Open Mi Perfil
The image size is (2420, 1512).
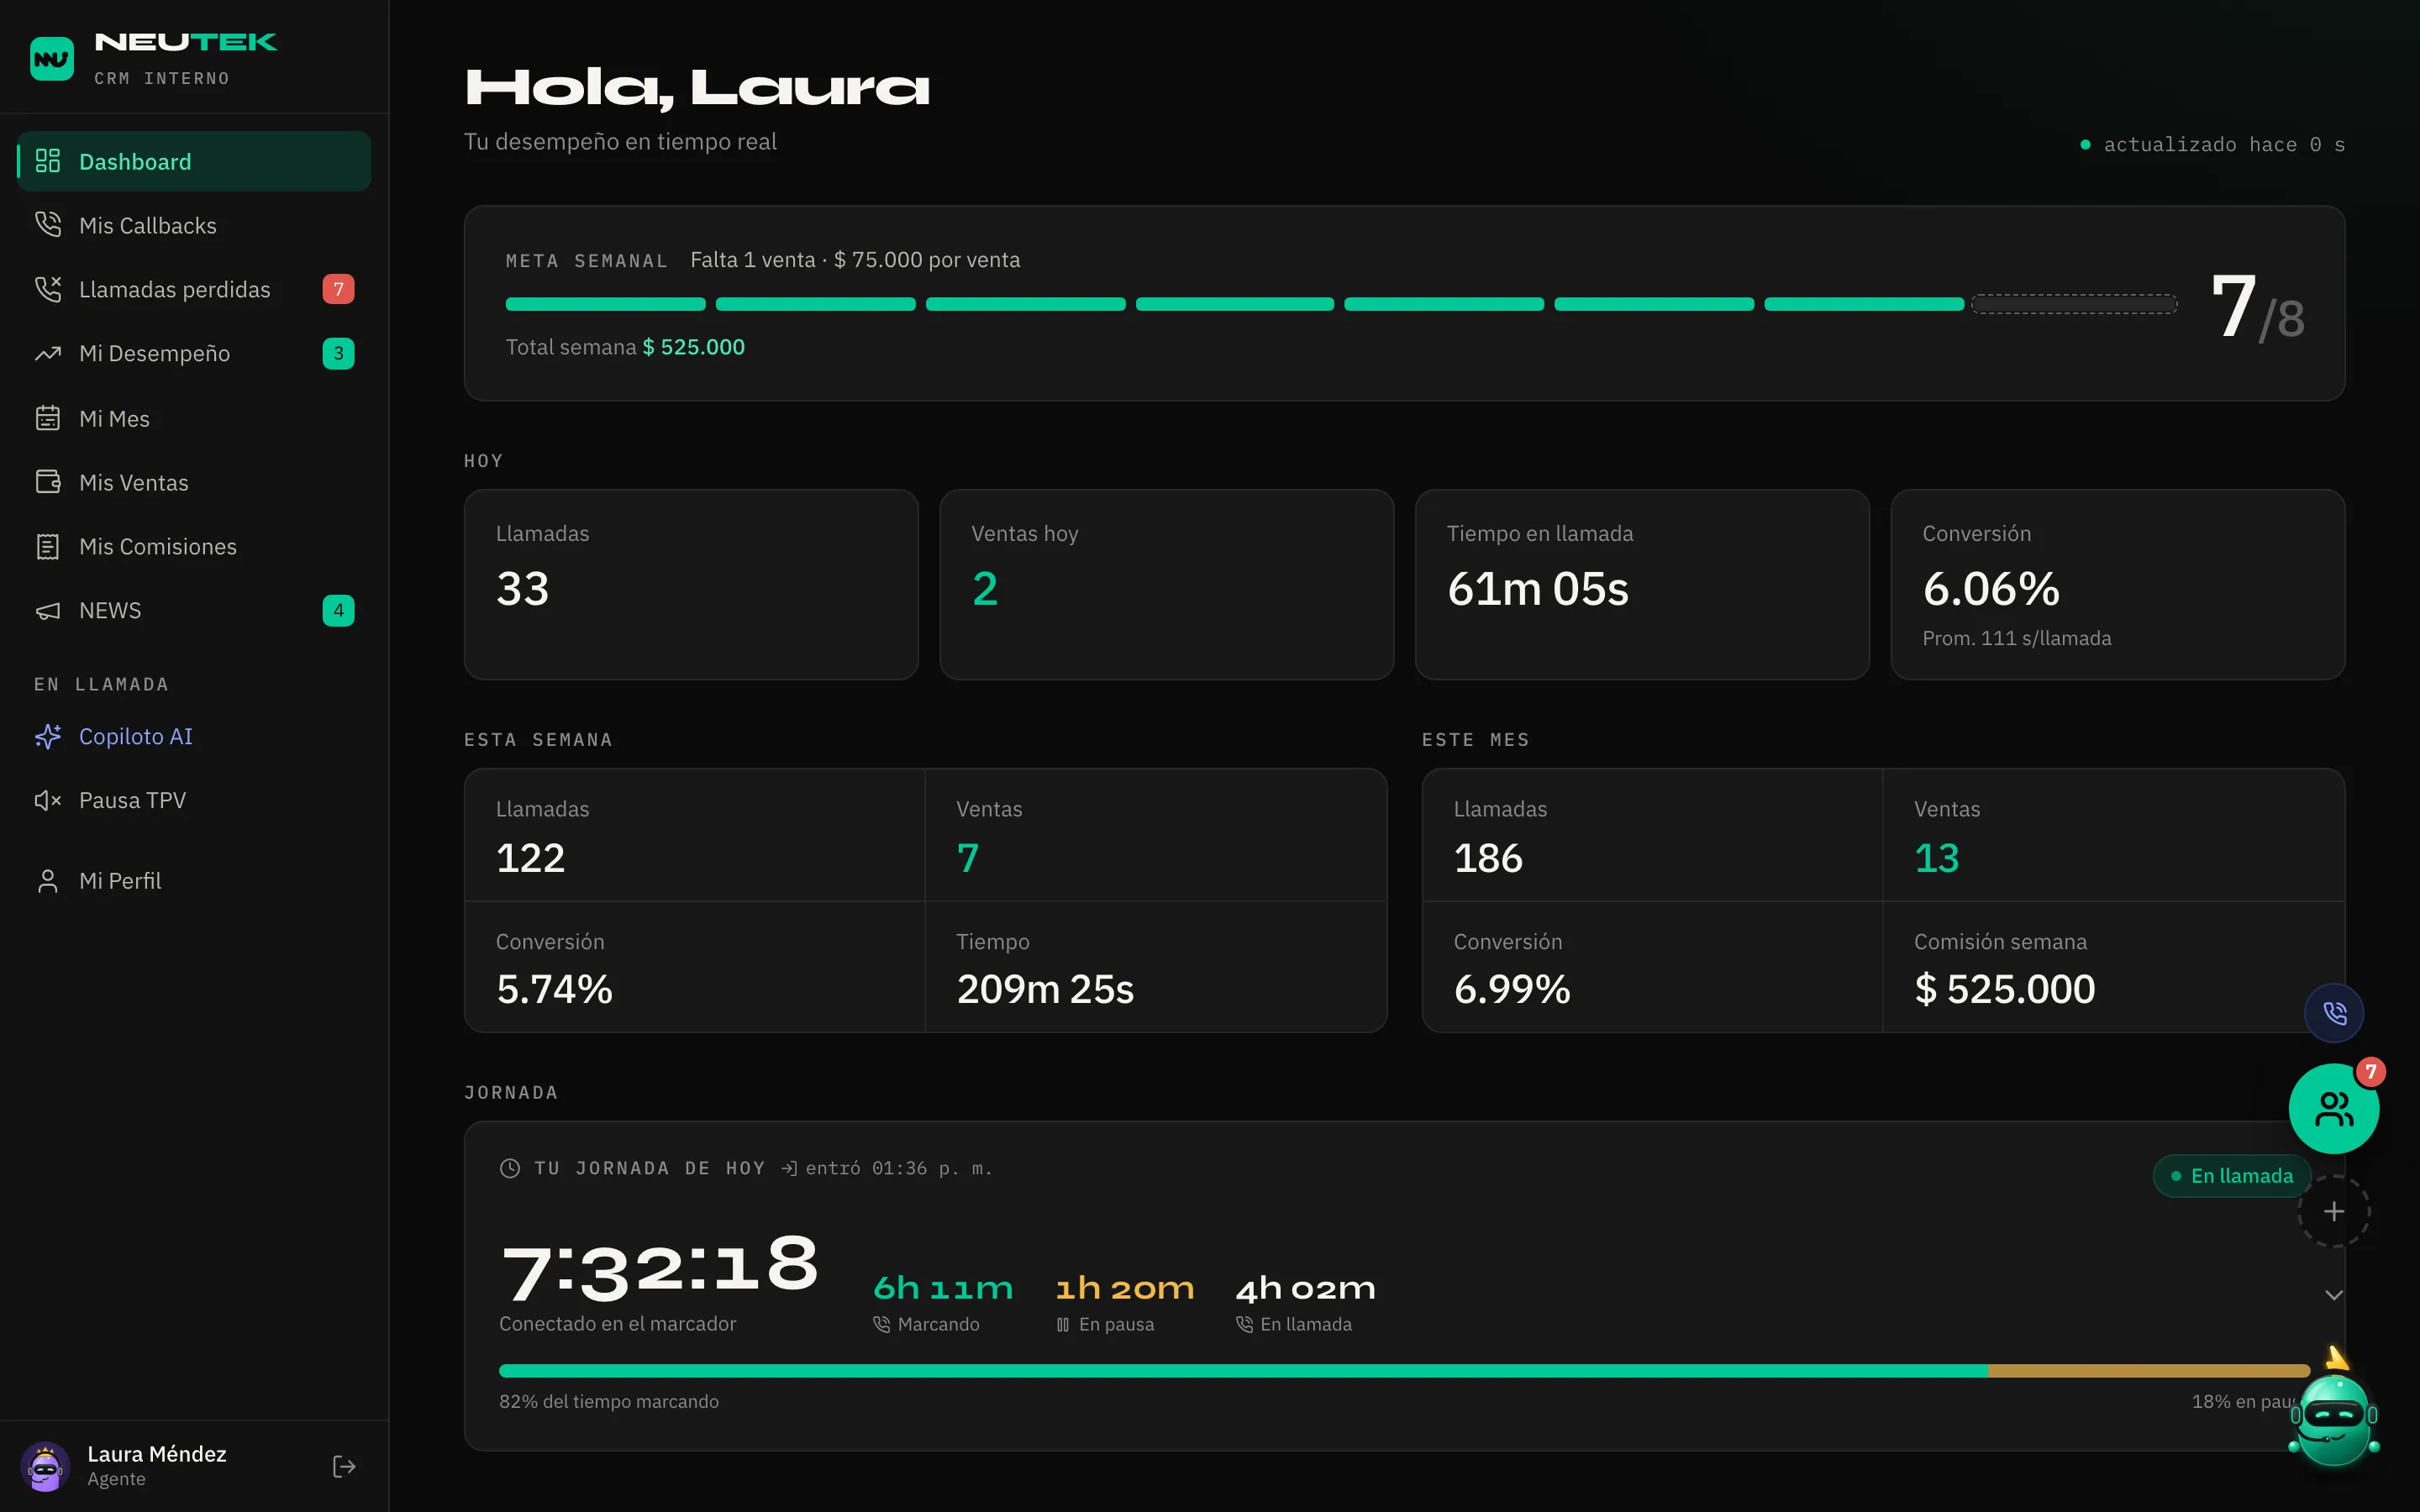click(194, 881)
